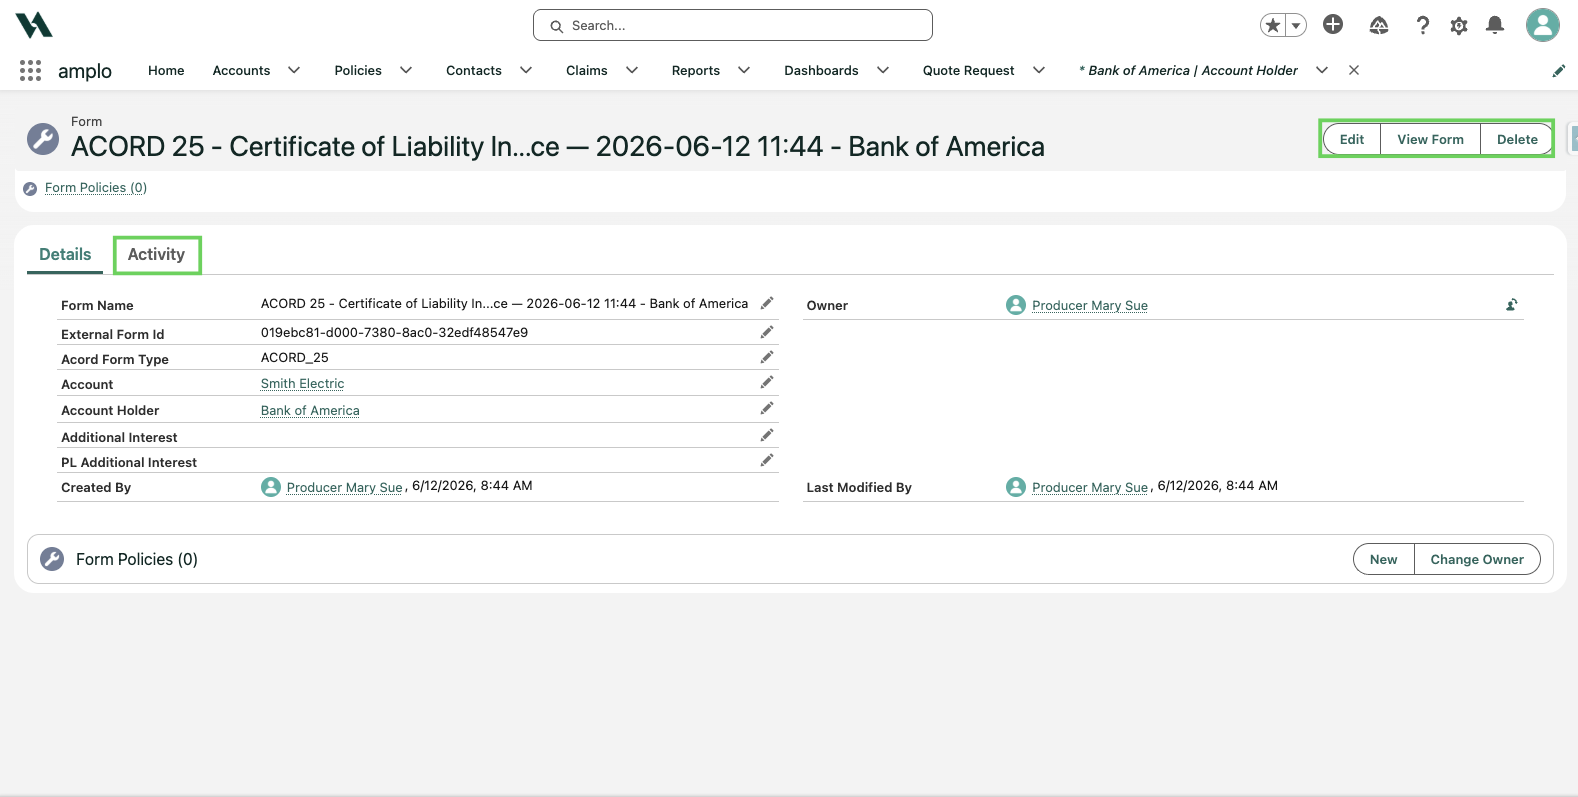The height and width of the screenshot is (797, 1578).
Task: Edit the Acord Form Type pencil
Action: point(767,357)
